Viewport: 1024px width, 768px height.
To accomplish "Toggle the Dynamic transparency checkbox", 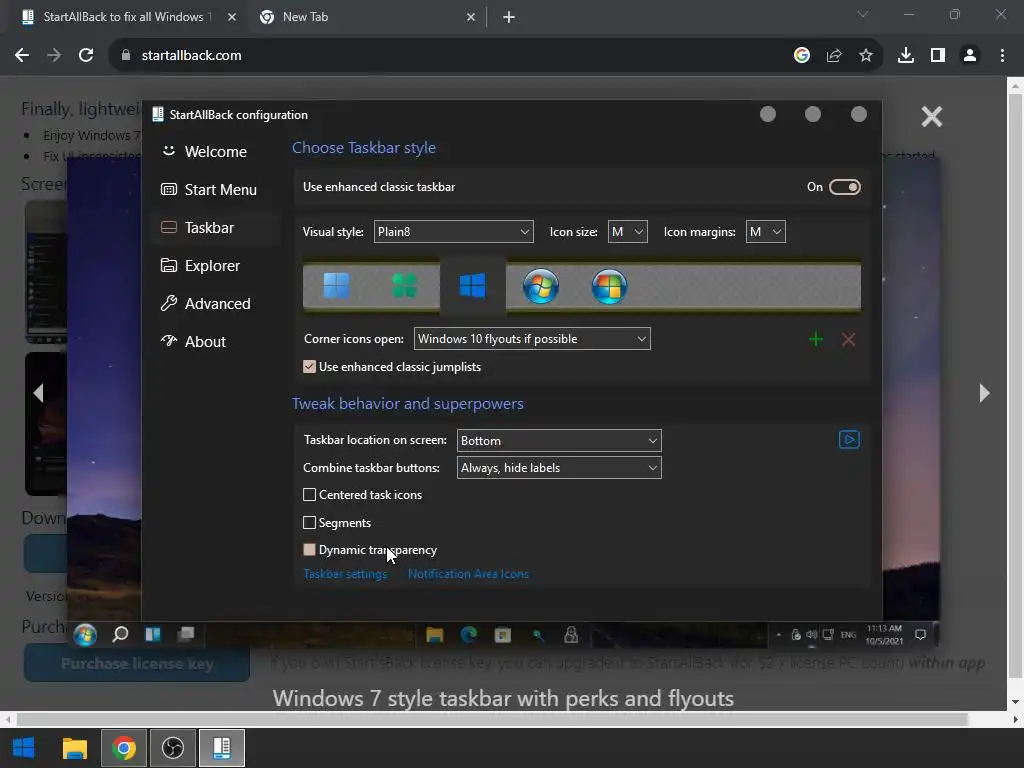I will click(310, 550).
